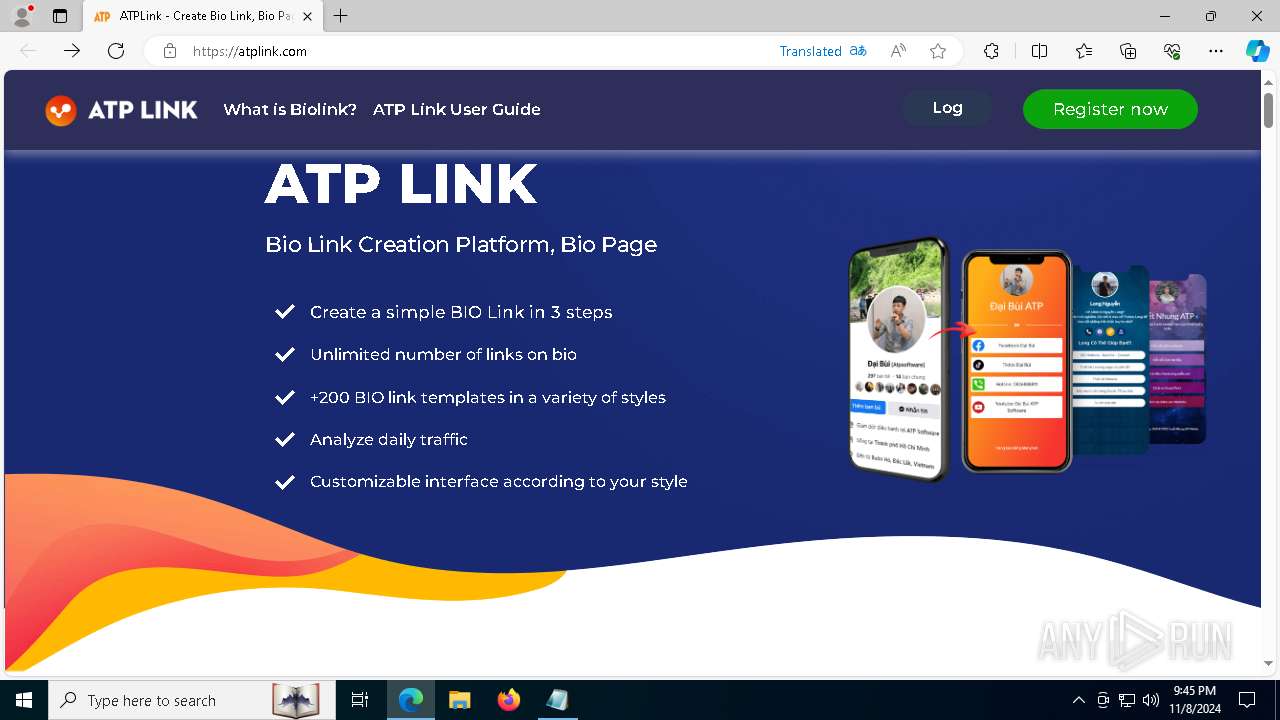The width and height of the screenshot is (1280, 720).
Task: Open Task View on taskbar
Action: (360, 700)
